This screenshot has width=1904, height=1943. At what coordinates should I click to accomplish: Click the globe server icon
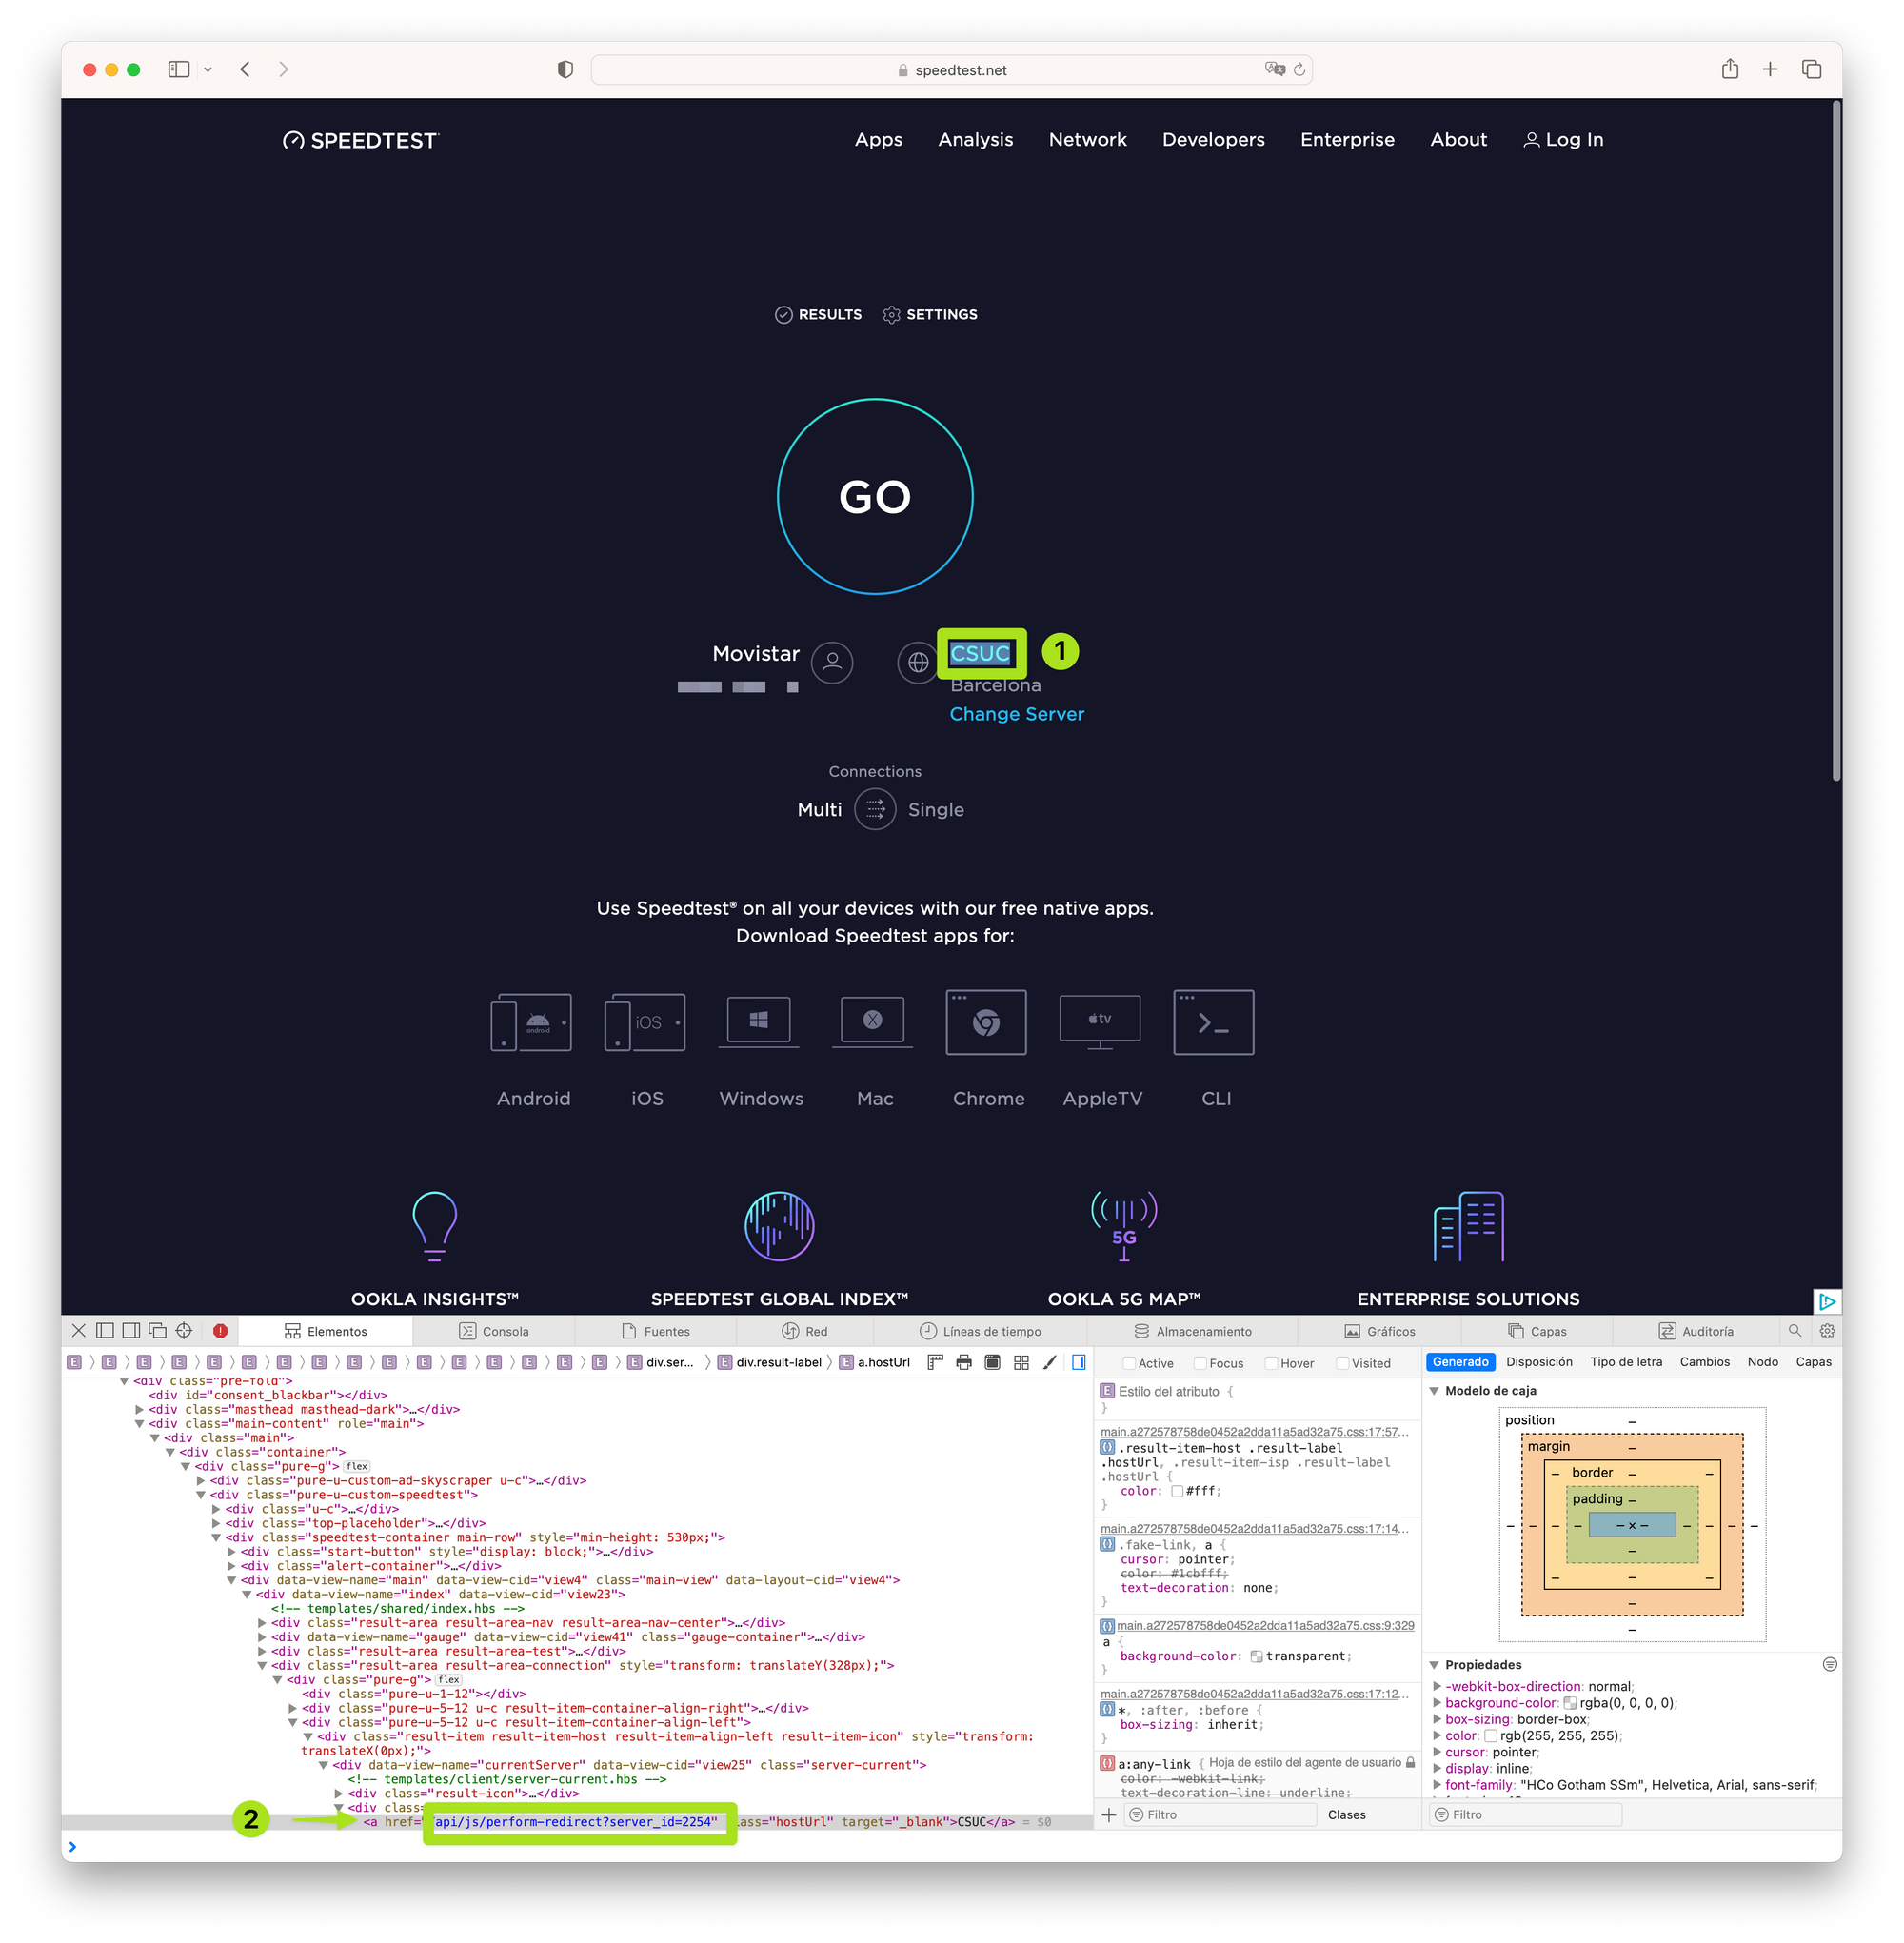point(918,661)
